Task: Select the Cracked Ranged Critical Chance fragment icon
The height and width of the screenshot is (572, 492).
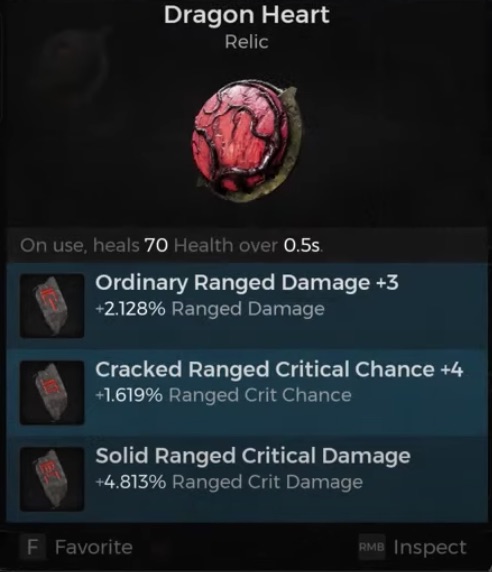Action: 52,393
